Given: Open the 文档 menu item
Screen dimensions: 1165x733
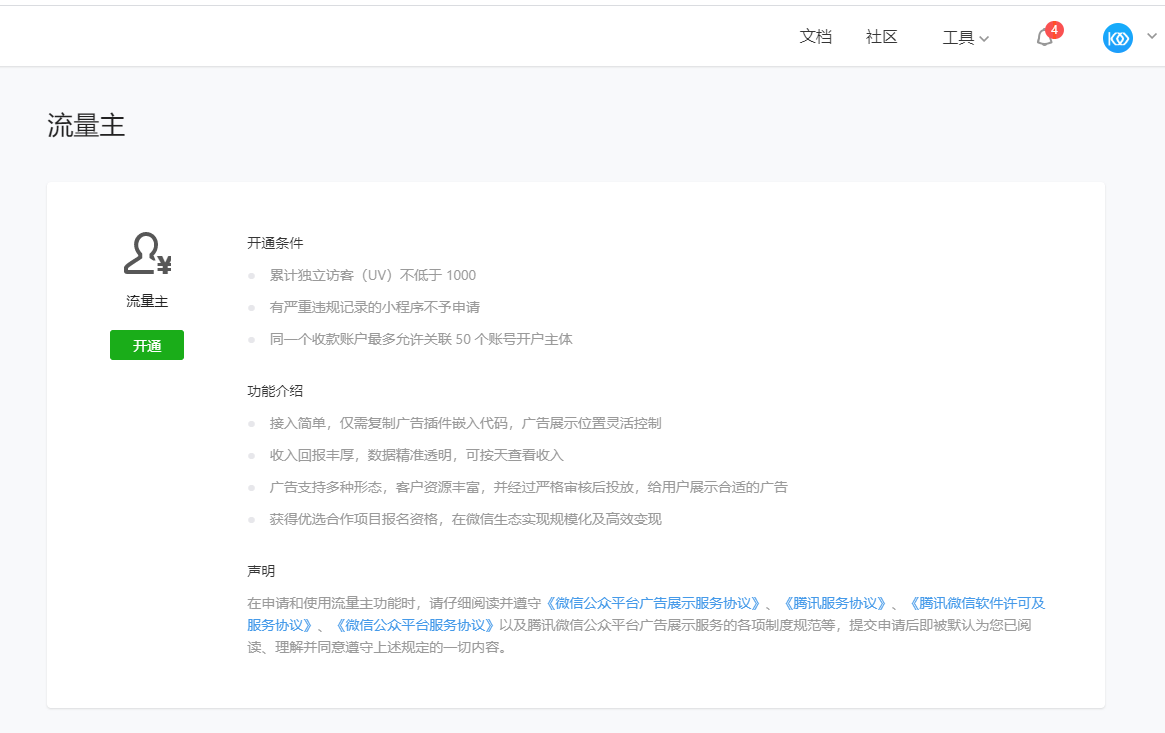Looking at the screenshot, I should tap(815, 37).
